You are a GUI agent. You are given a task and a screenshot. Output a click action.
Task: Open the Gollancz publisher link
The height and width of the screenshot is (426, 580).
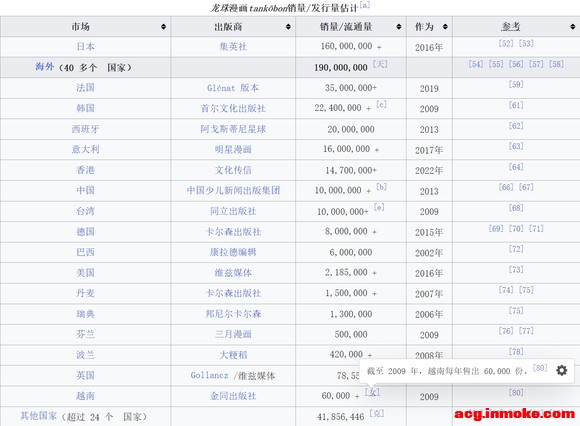(x=209, y=375)
